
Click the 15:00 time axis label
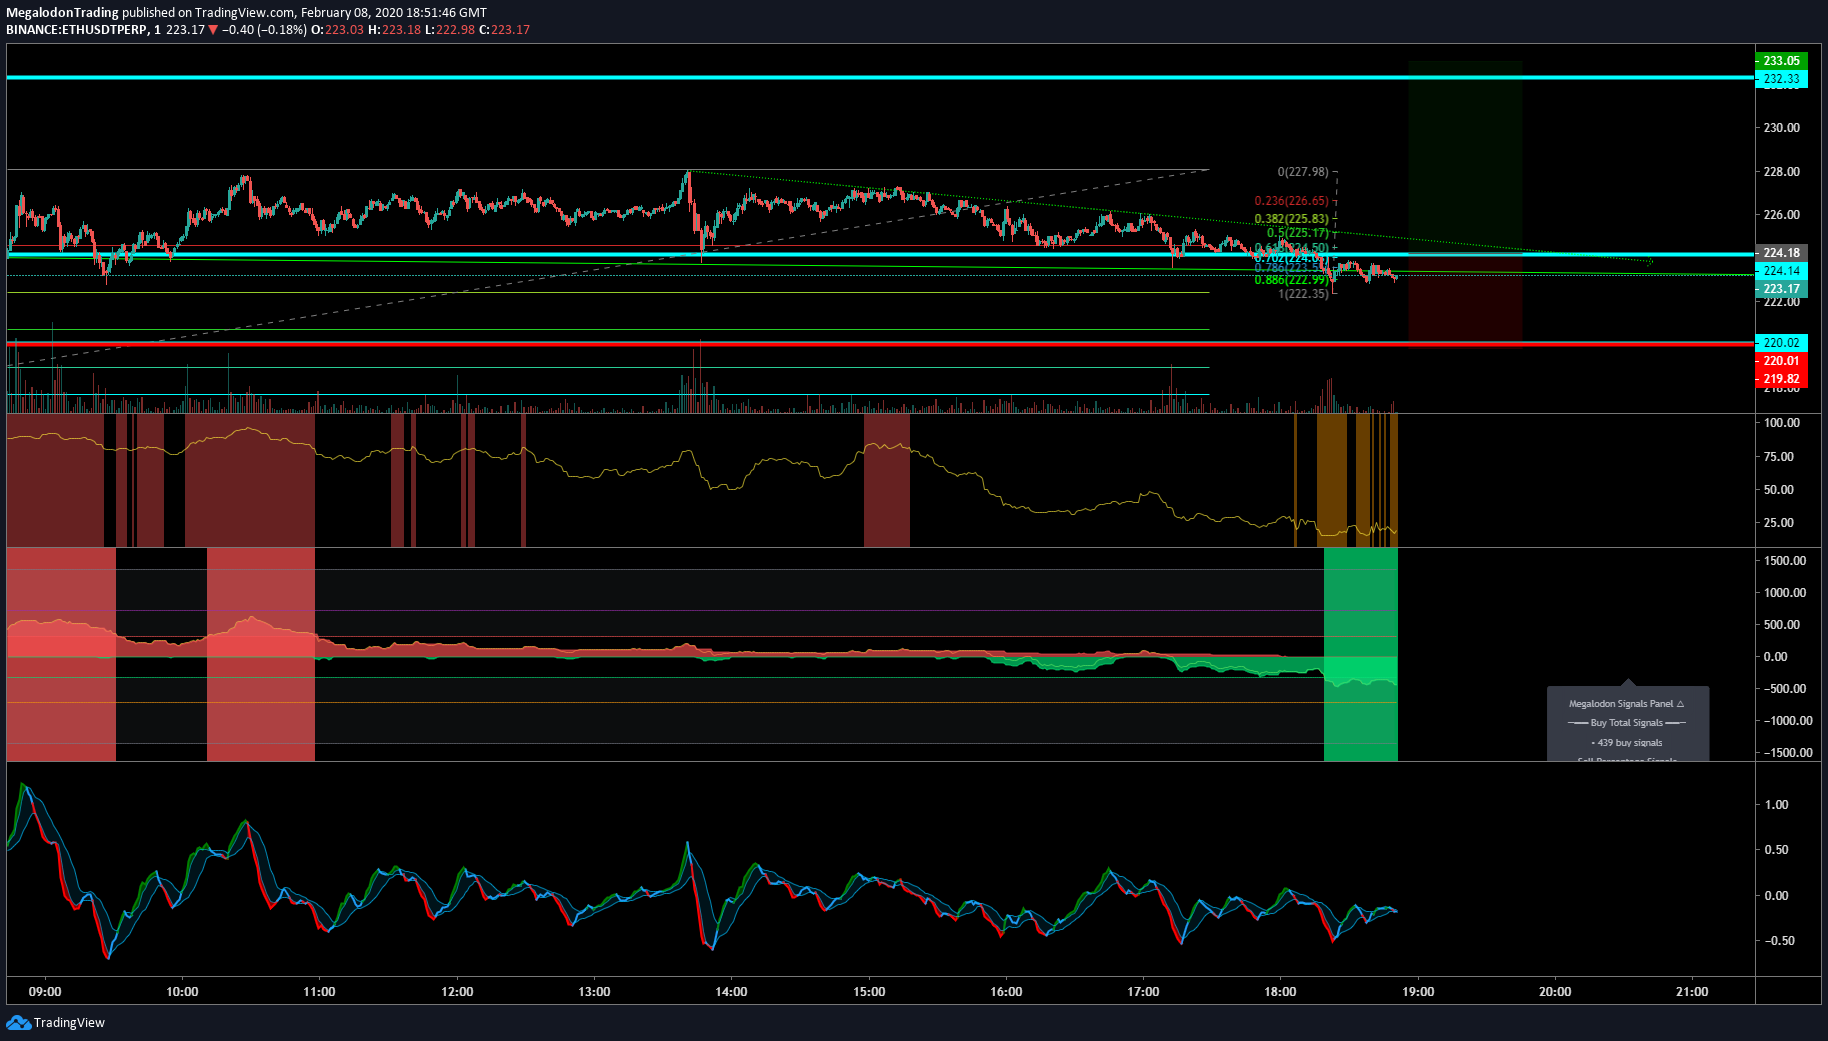869,992
